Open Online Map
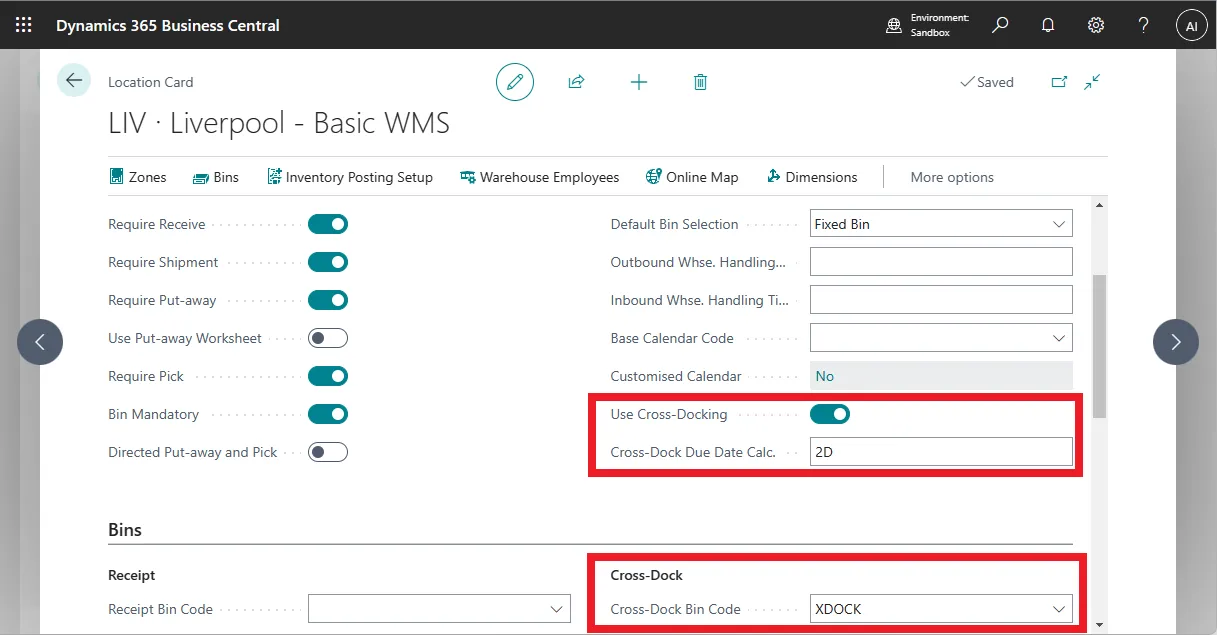1217x635 pixels. point(692,177)
